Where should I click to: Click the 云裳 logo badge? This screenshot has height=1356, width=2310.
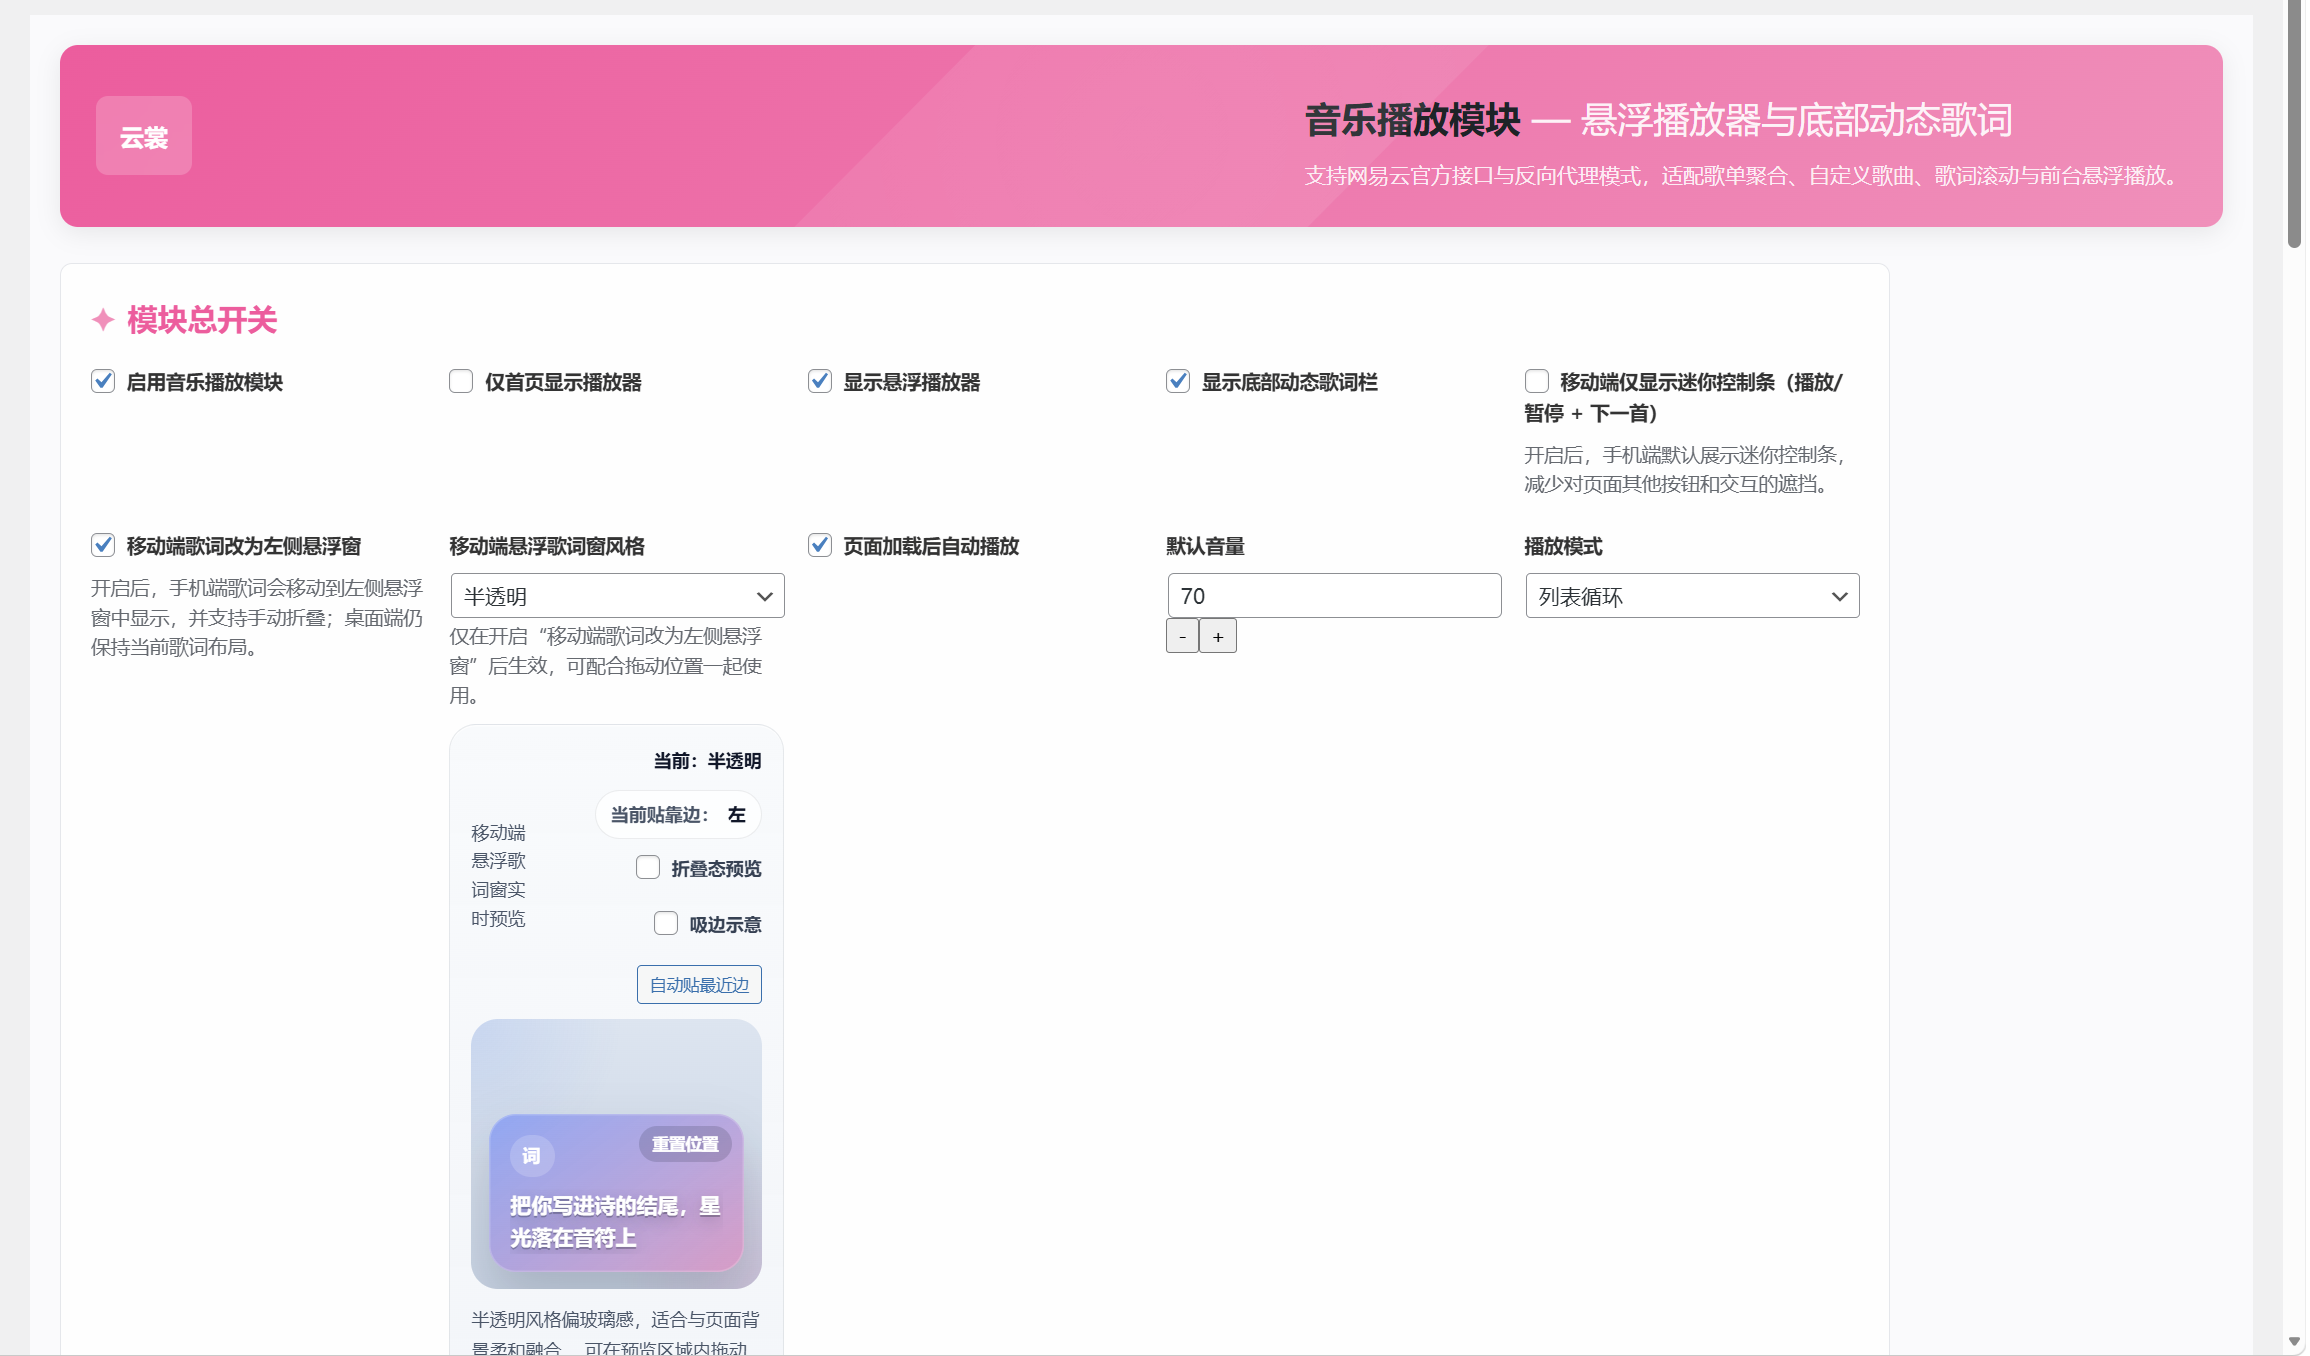pos(144,136)
